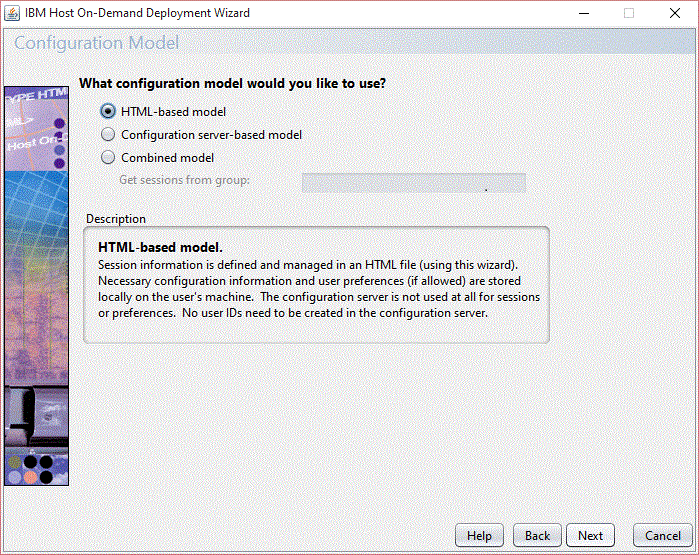Click the maximize button in title bar
The width and height of the screenshot is (699, 555).
point(629,13)
